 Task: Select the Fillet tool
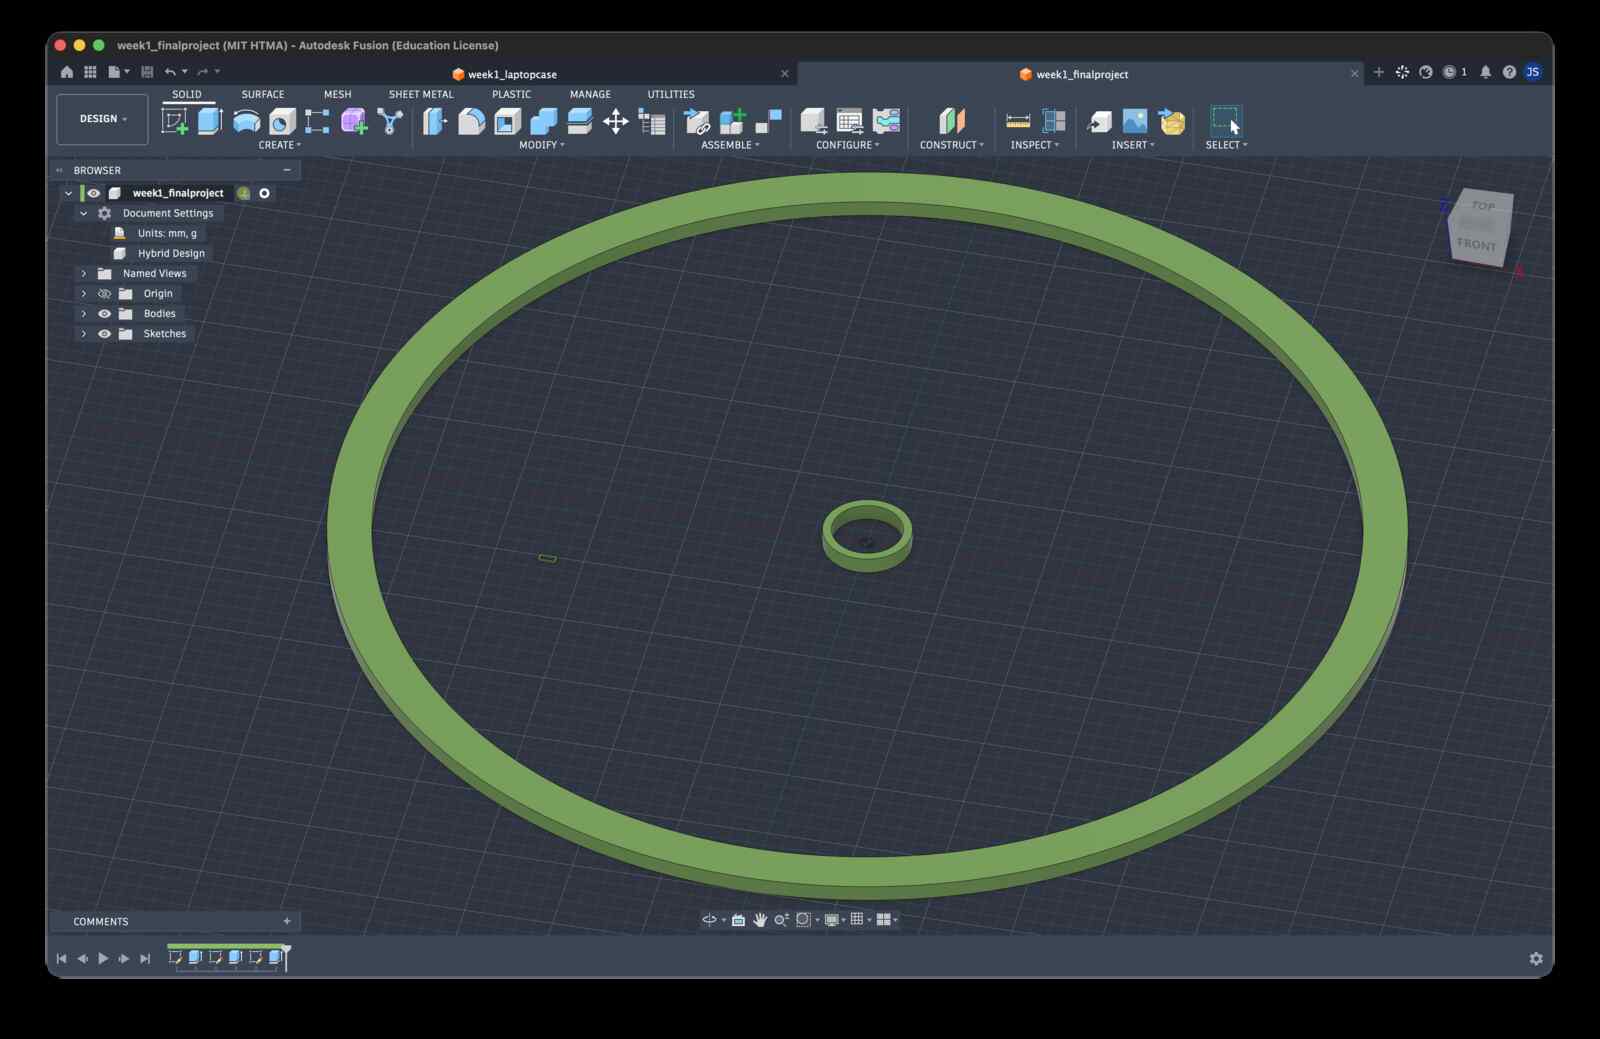(x=471, y=121)
